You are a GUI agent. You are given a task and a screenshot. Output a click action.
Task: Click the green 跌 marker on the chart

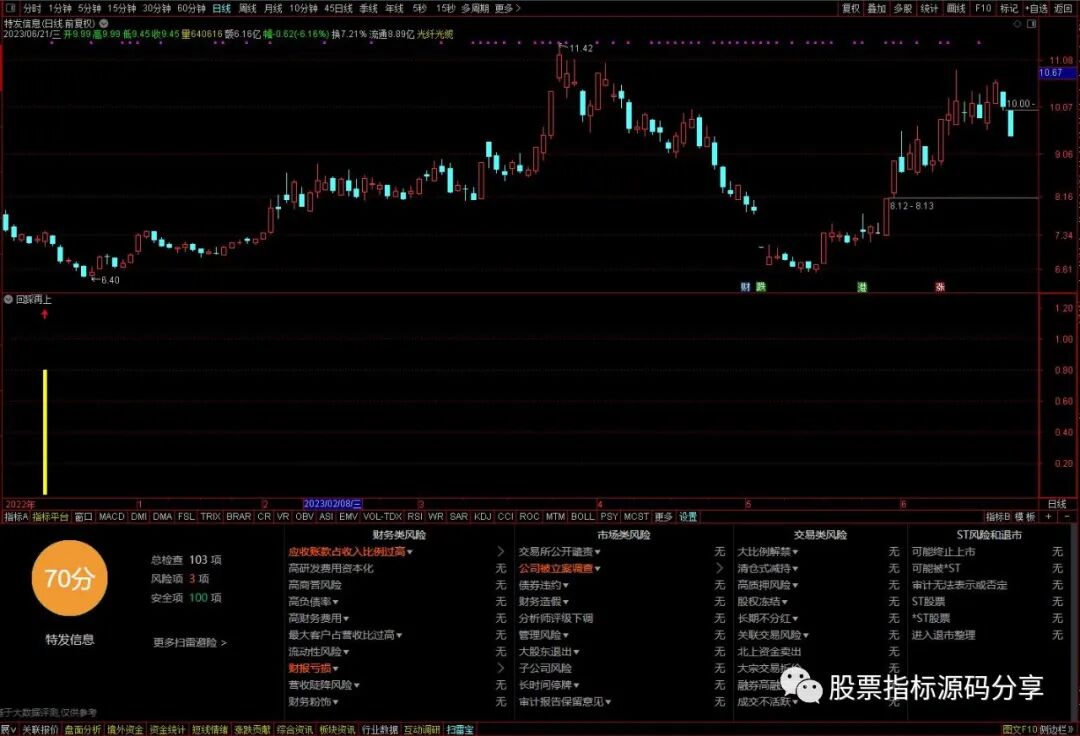point(760,286)
